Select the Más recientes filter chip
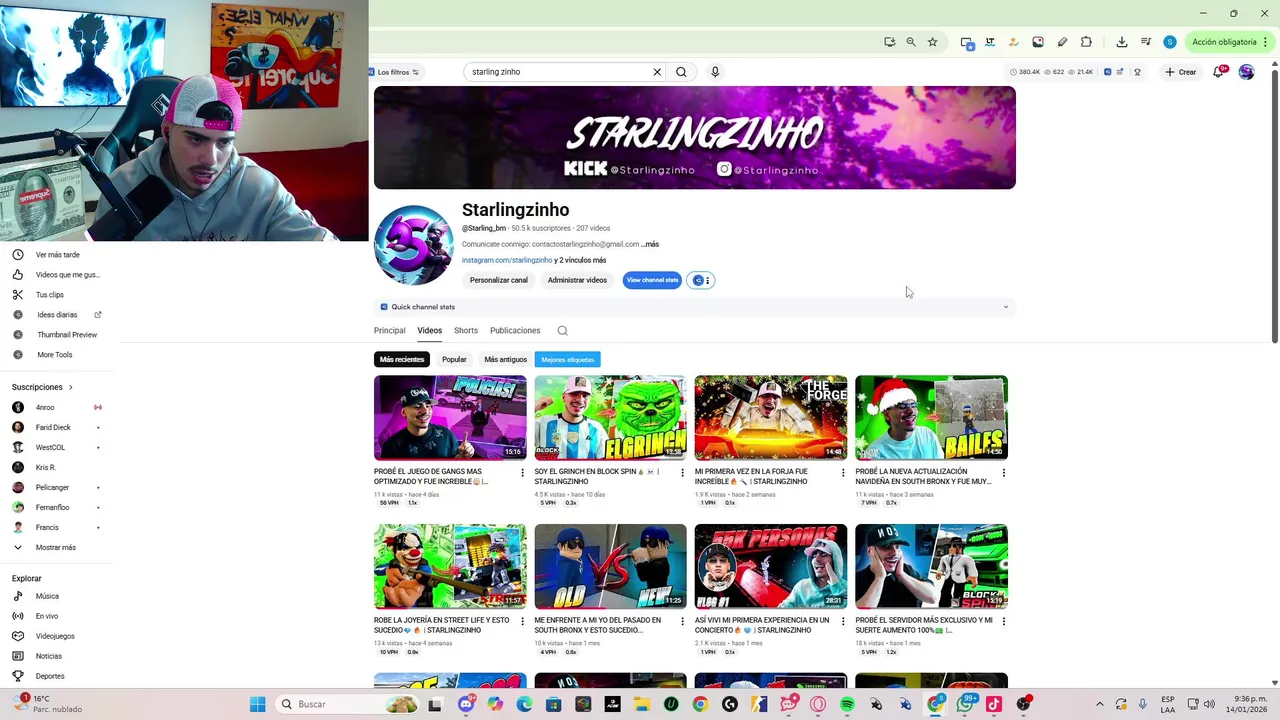This screenshot has height=720, width=1280. [x=402, y=359]
